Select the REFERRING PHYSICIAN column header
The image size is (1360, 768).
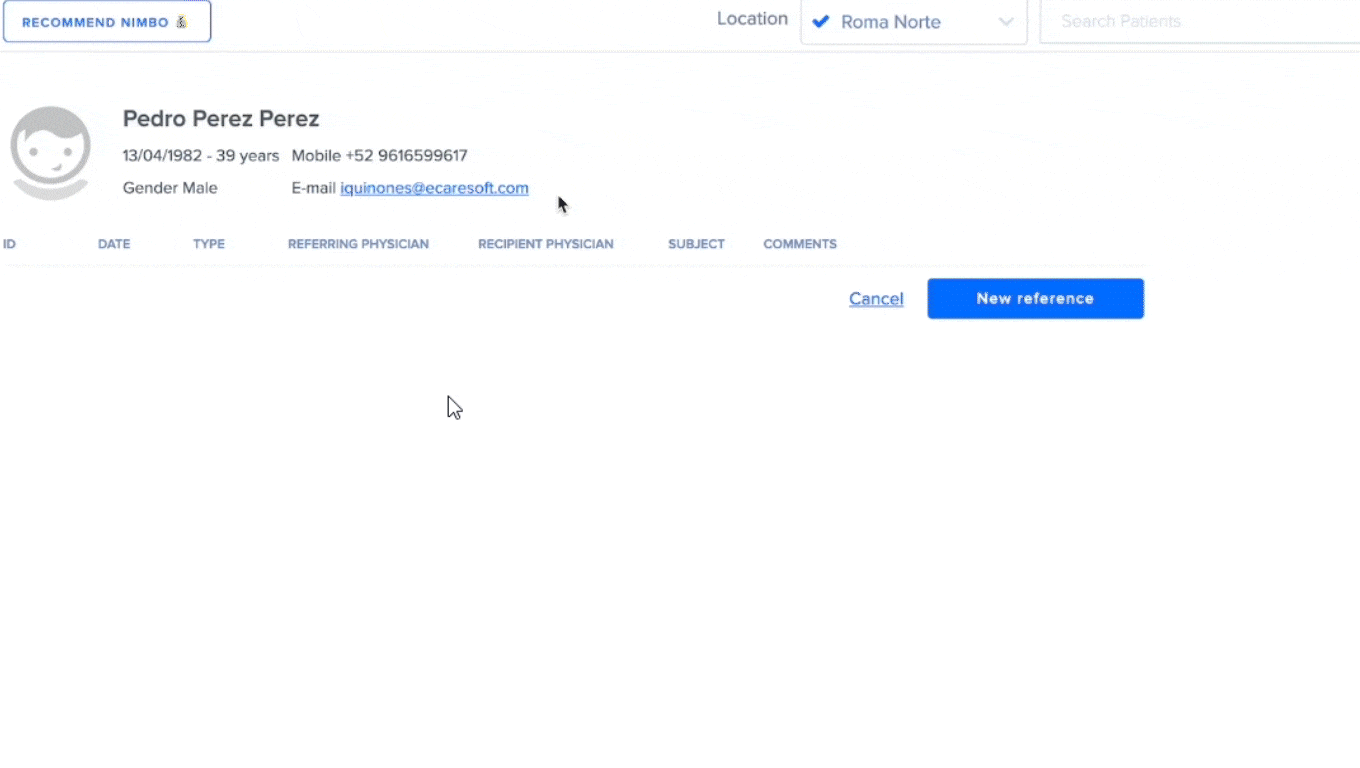(358, 243)
